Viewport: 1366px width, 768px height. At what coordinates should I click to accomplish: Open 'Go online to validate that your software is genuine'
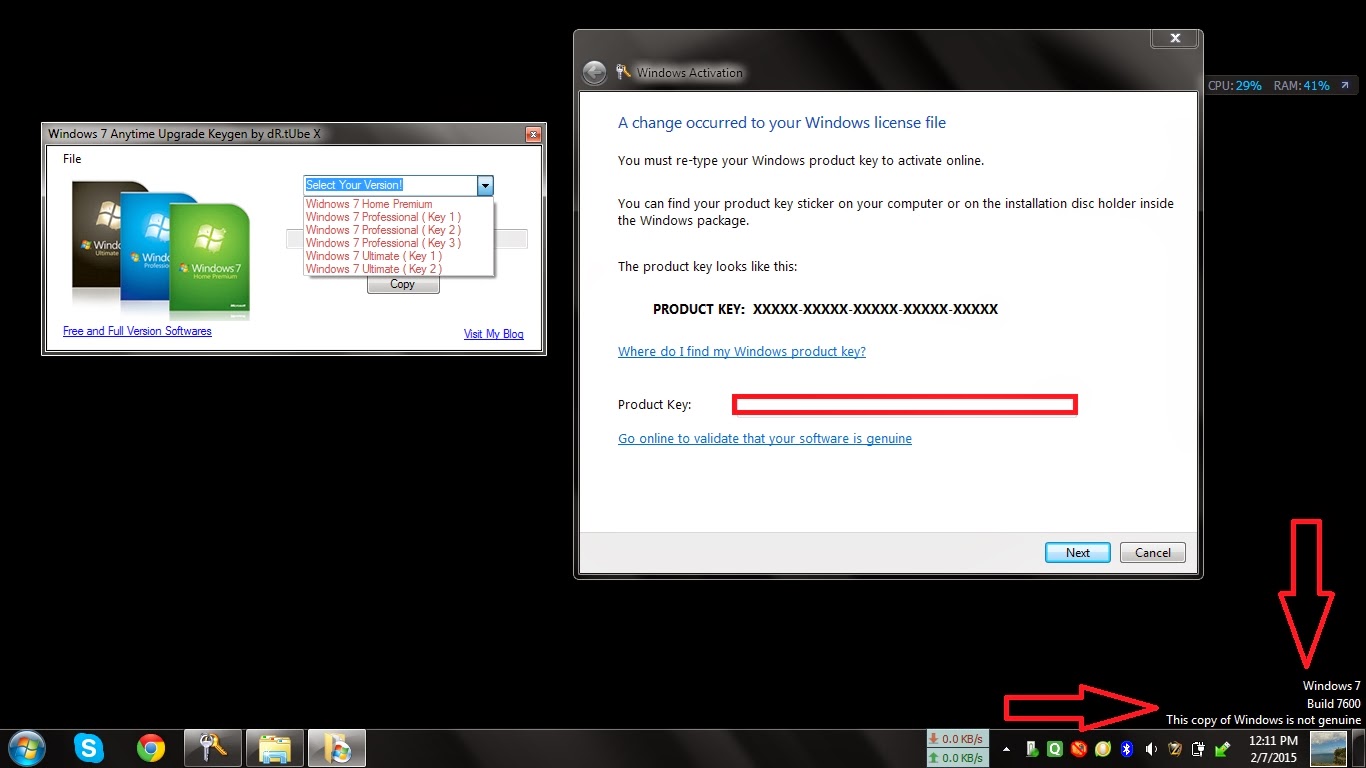(x=765, y=438)
